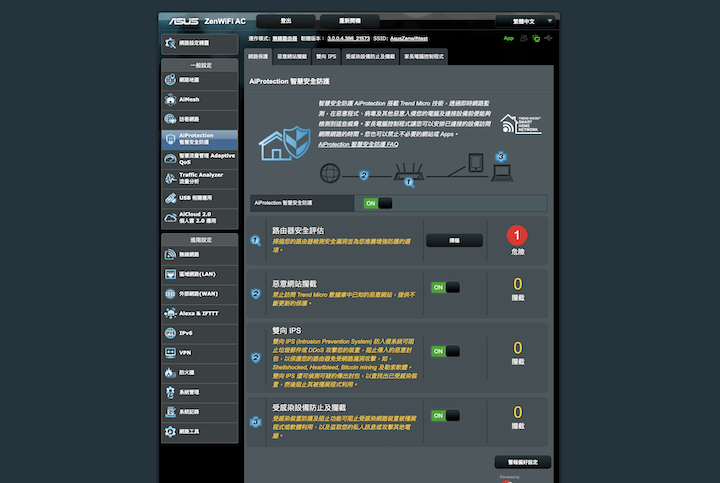Open AiCloud 2.0 sidebar item
720x483 pixels.
click(x=199, y=218)
